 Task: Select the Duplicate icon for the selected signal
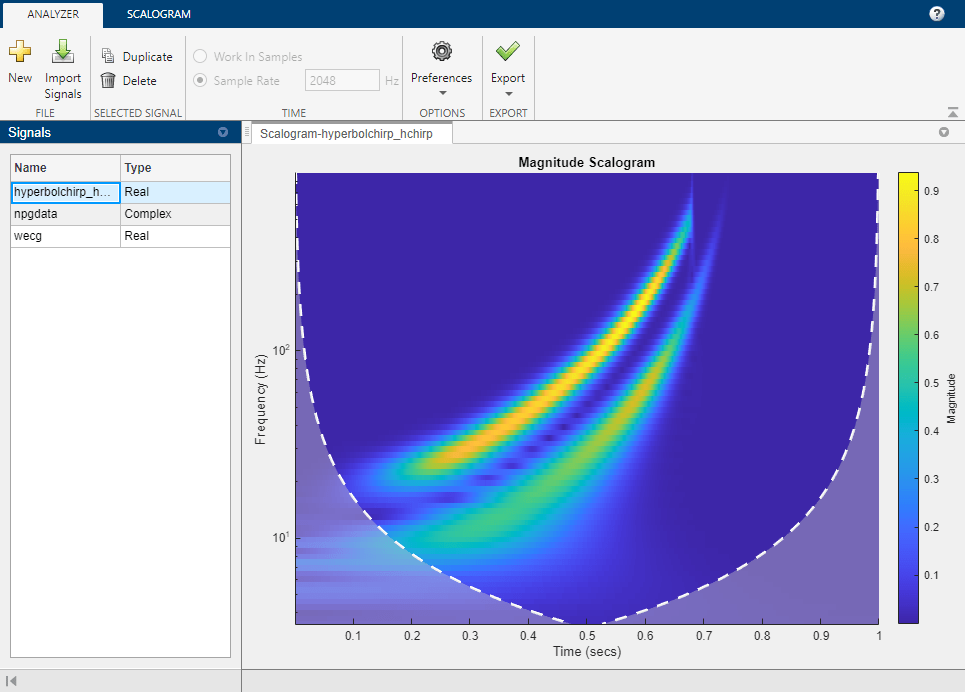tap(108, 56)
